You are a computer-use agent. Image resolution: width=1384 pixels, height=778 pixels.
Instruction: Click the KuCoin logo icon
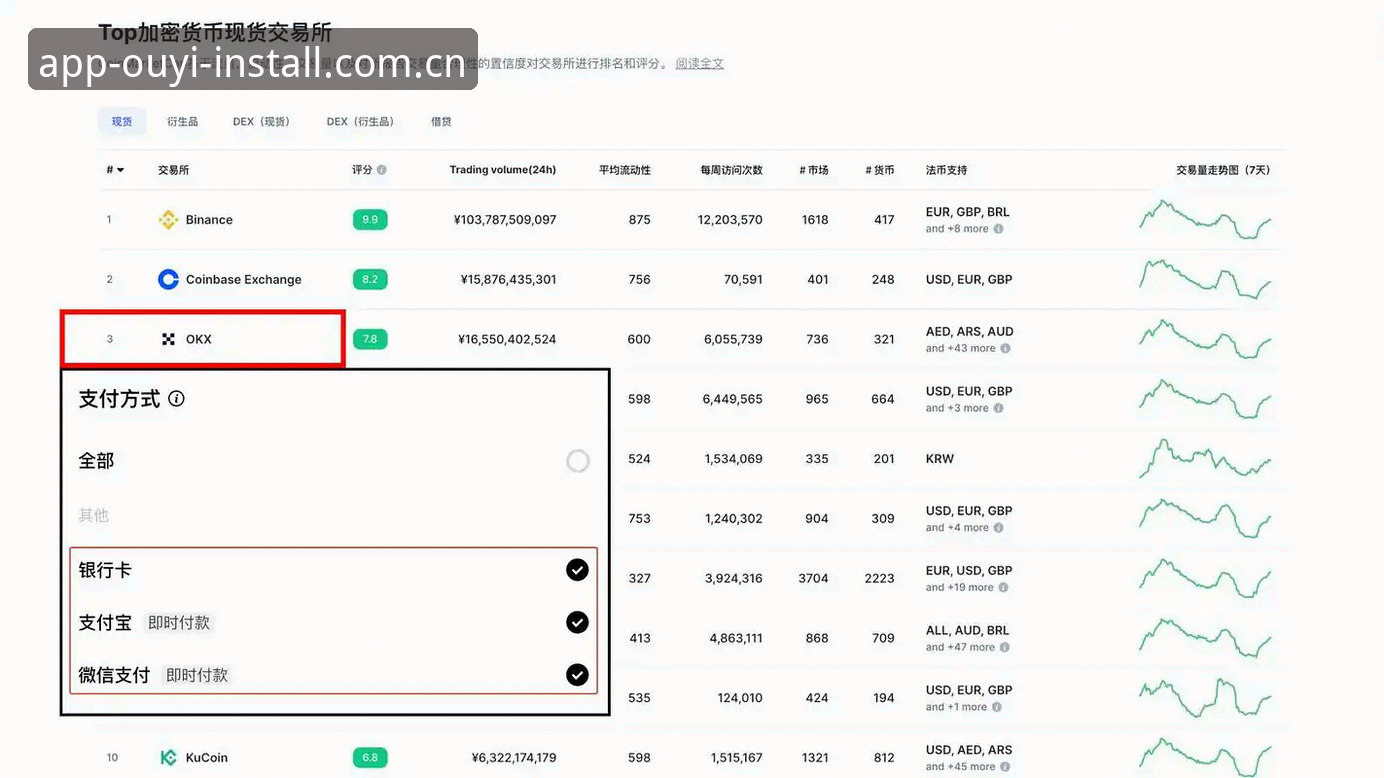tap(168, 757)
